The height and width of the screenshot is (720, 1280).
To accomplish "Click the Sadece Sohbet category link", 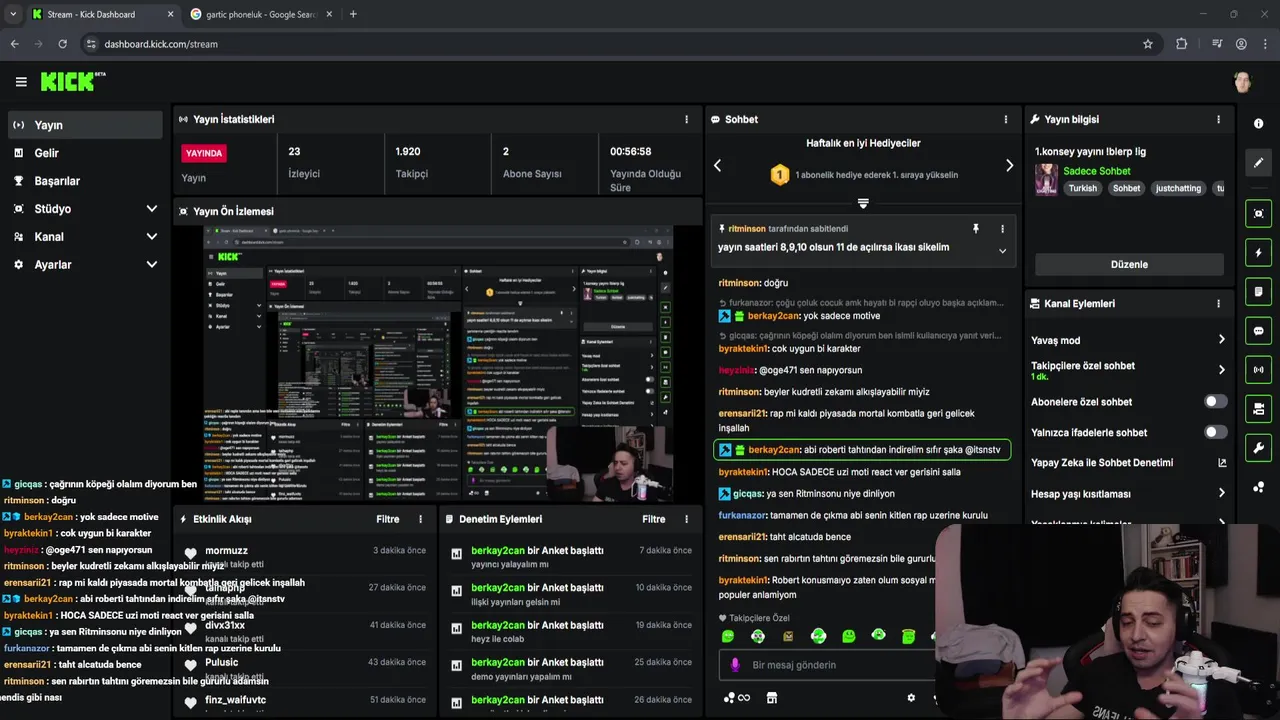I will pyautogui.click(x=1097, y=171).
